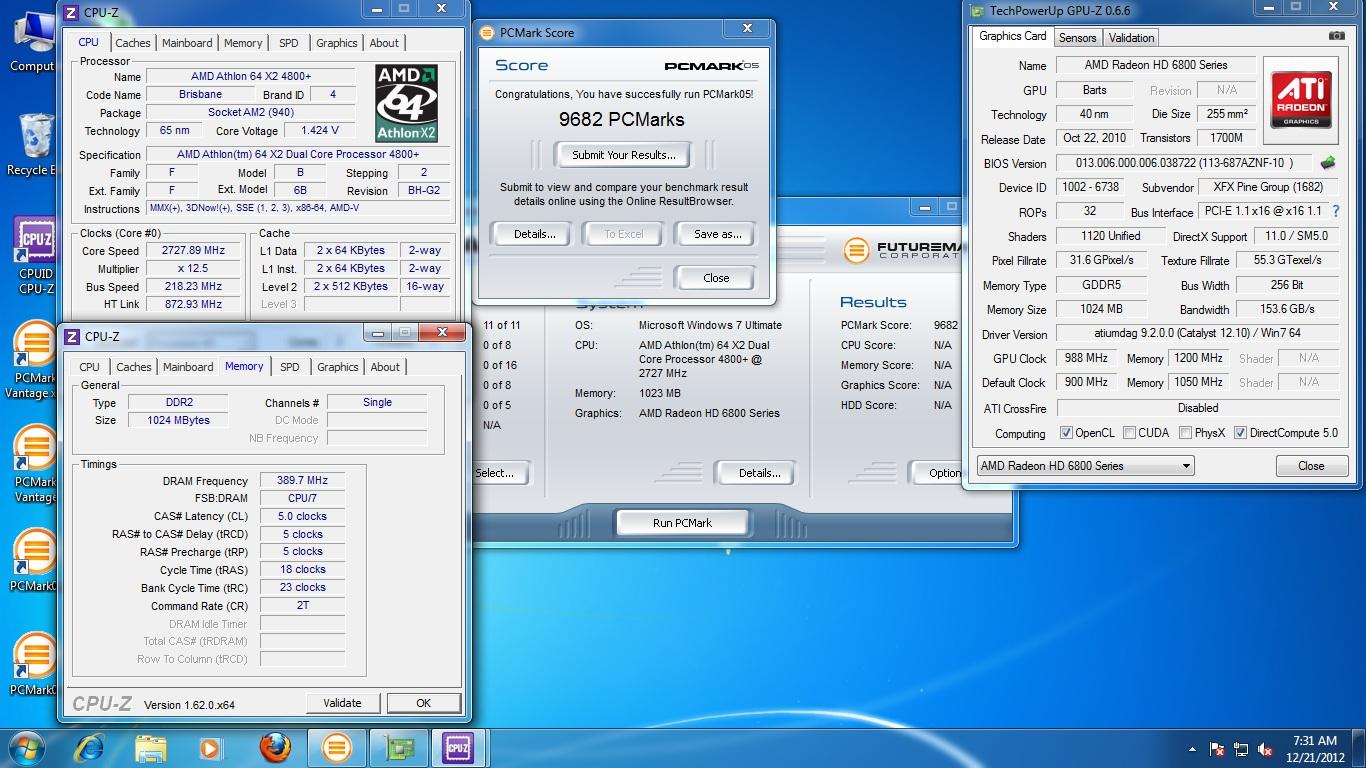Viewport: 1366px width, 768px height.
Task: Open the About tab in top CPU-Z window
Action: tap(384, 43)
